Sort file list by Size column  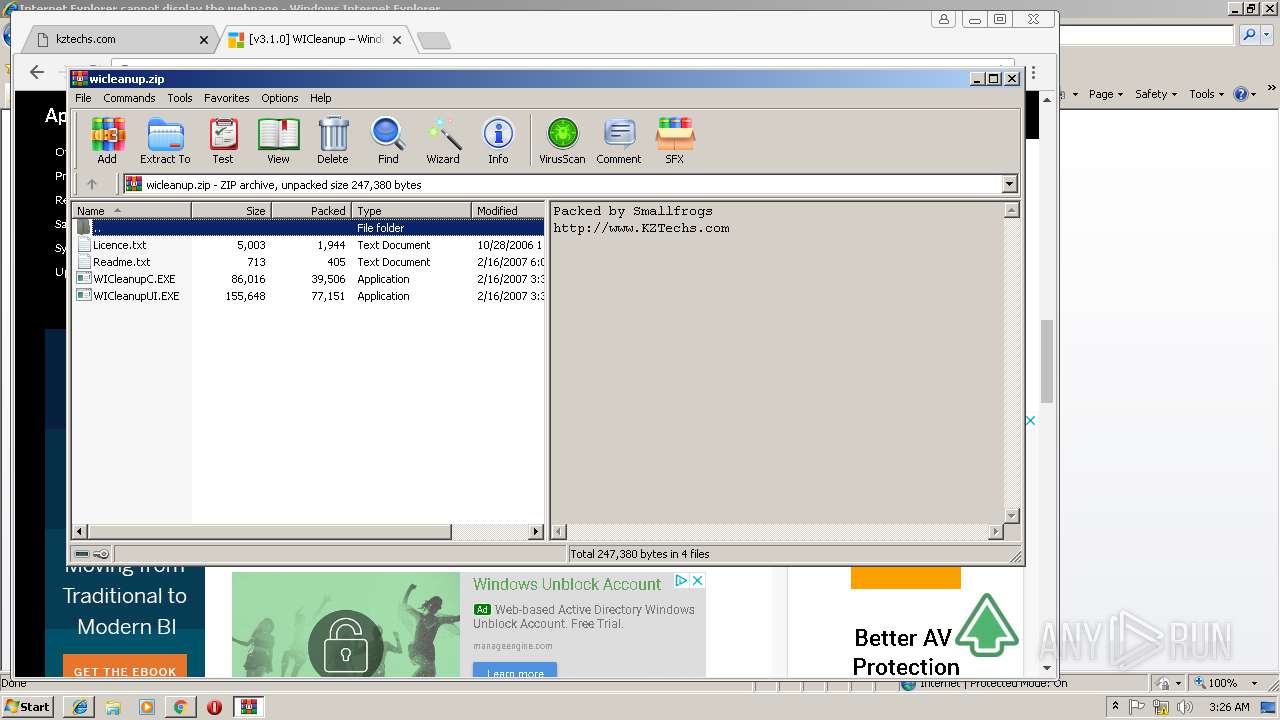pyautogui.click(x=231, y=210)
